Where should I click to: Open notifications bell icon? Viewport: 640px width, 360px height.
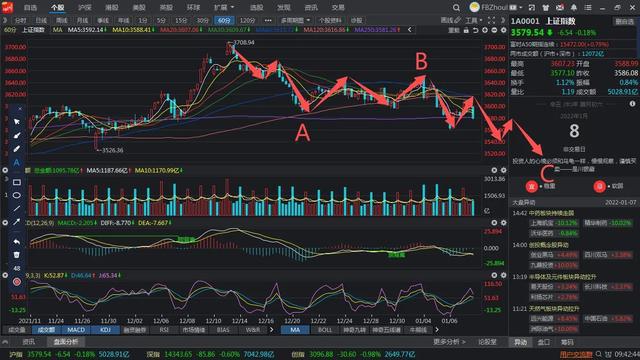point(574,7)
